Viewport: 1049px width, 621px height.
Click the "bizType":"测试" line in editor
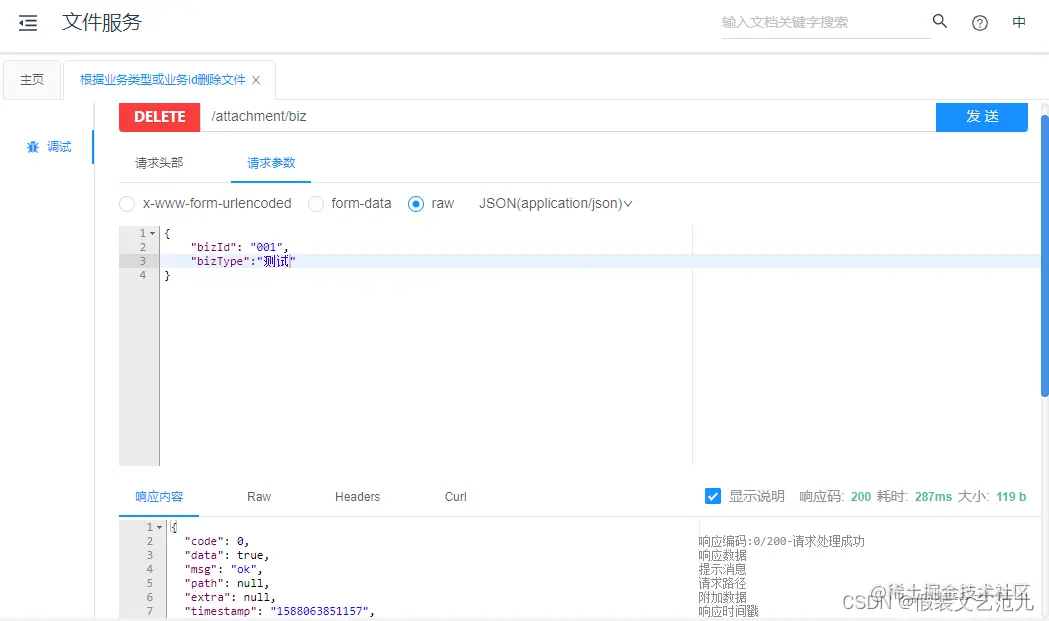tap(243, 261)
